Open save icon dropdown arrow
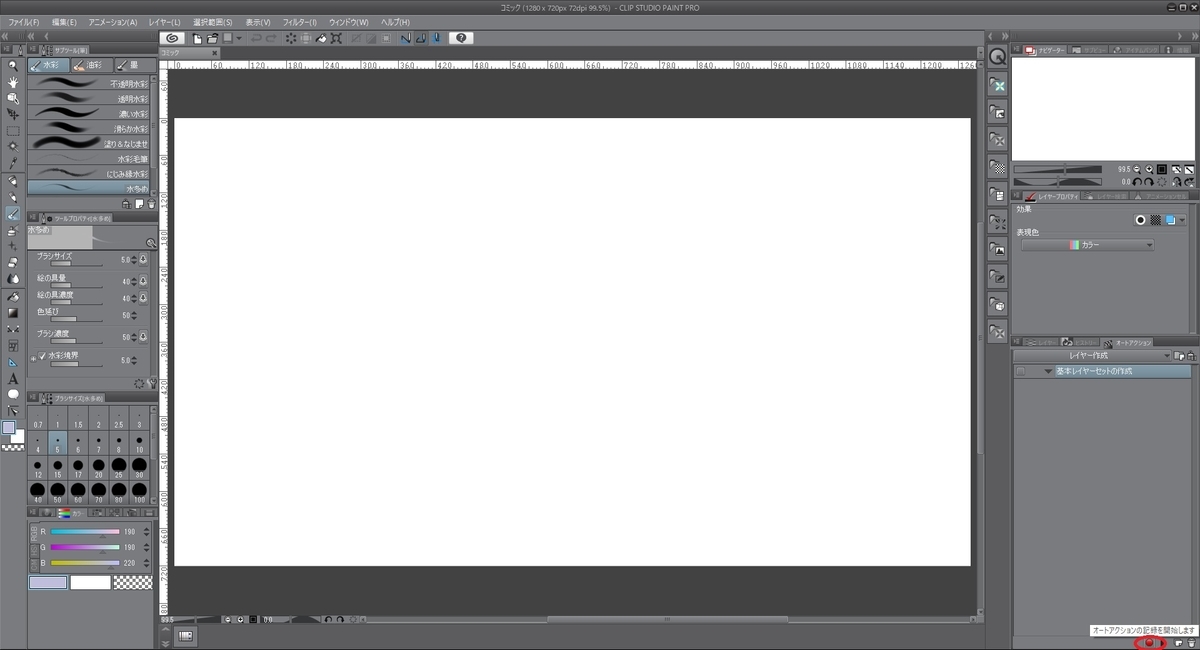The width and height of the screenshot is (1200, 650). pyautogui.click(x=239, y=38)
